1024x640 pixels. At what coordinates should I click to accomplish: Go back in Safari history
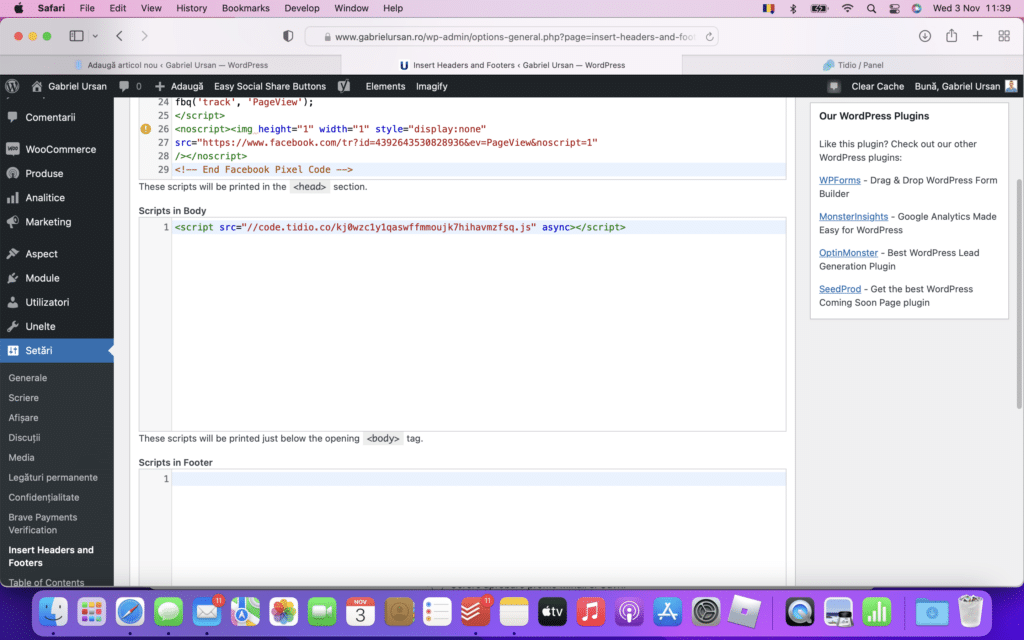click(x=120, y=36)
